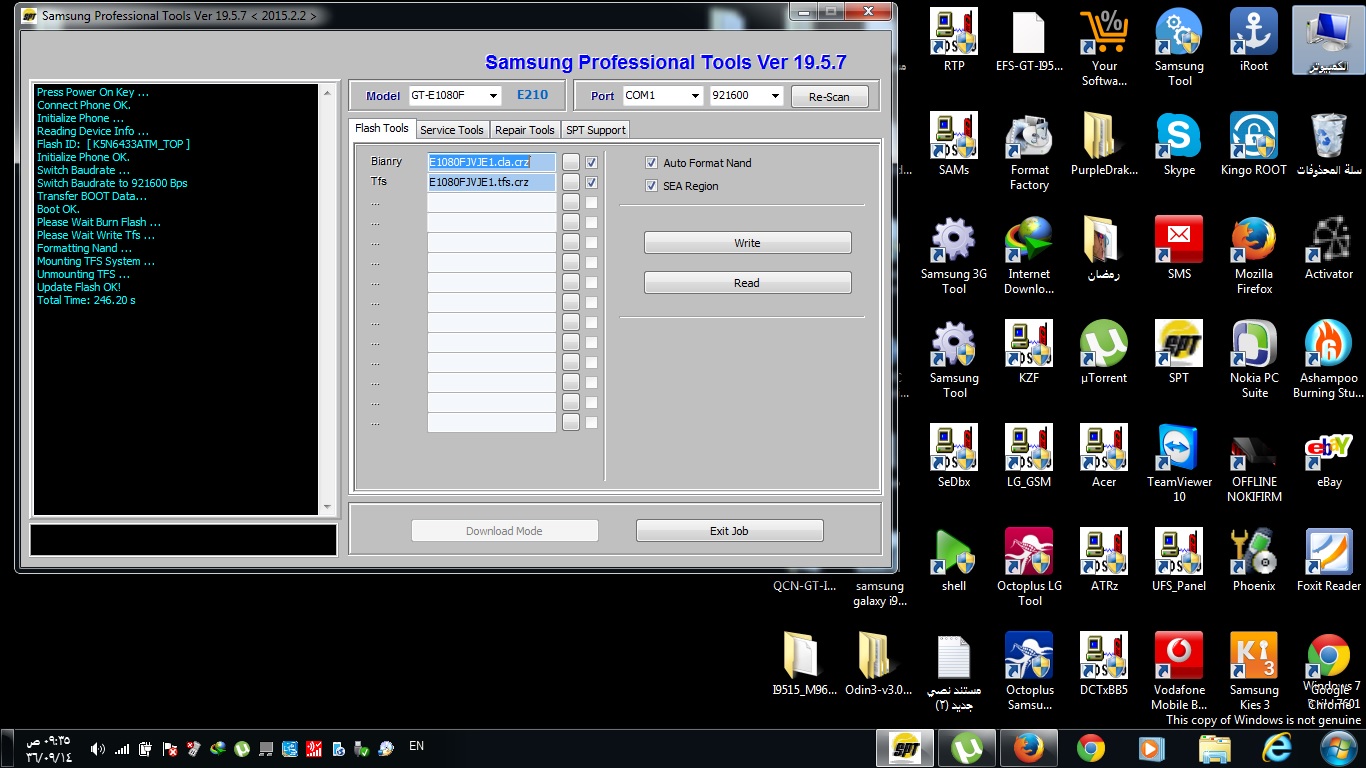Open the OFFLINE NOKIFIRM shortcut

tap(1254, 463)
